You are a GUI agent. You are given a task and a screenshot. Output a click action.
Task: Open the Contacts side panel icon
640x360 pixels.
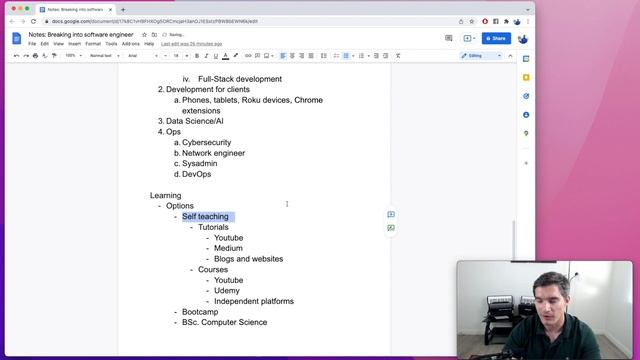click(526, 115)
